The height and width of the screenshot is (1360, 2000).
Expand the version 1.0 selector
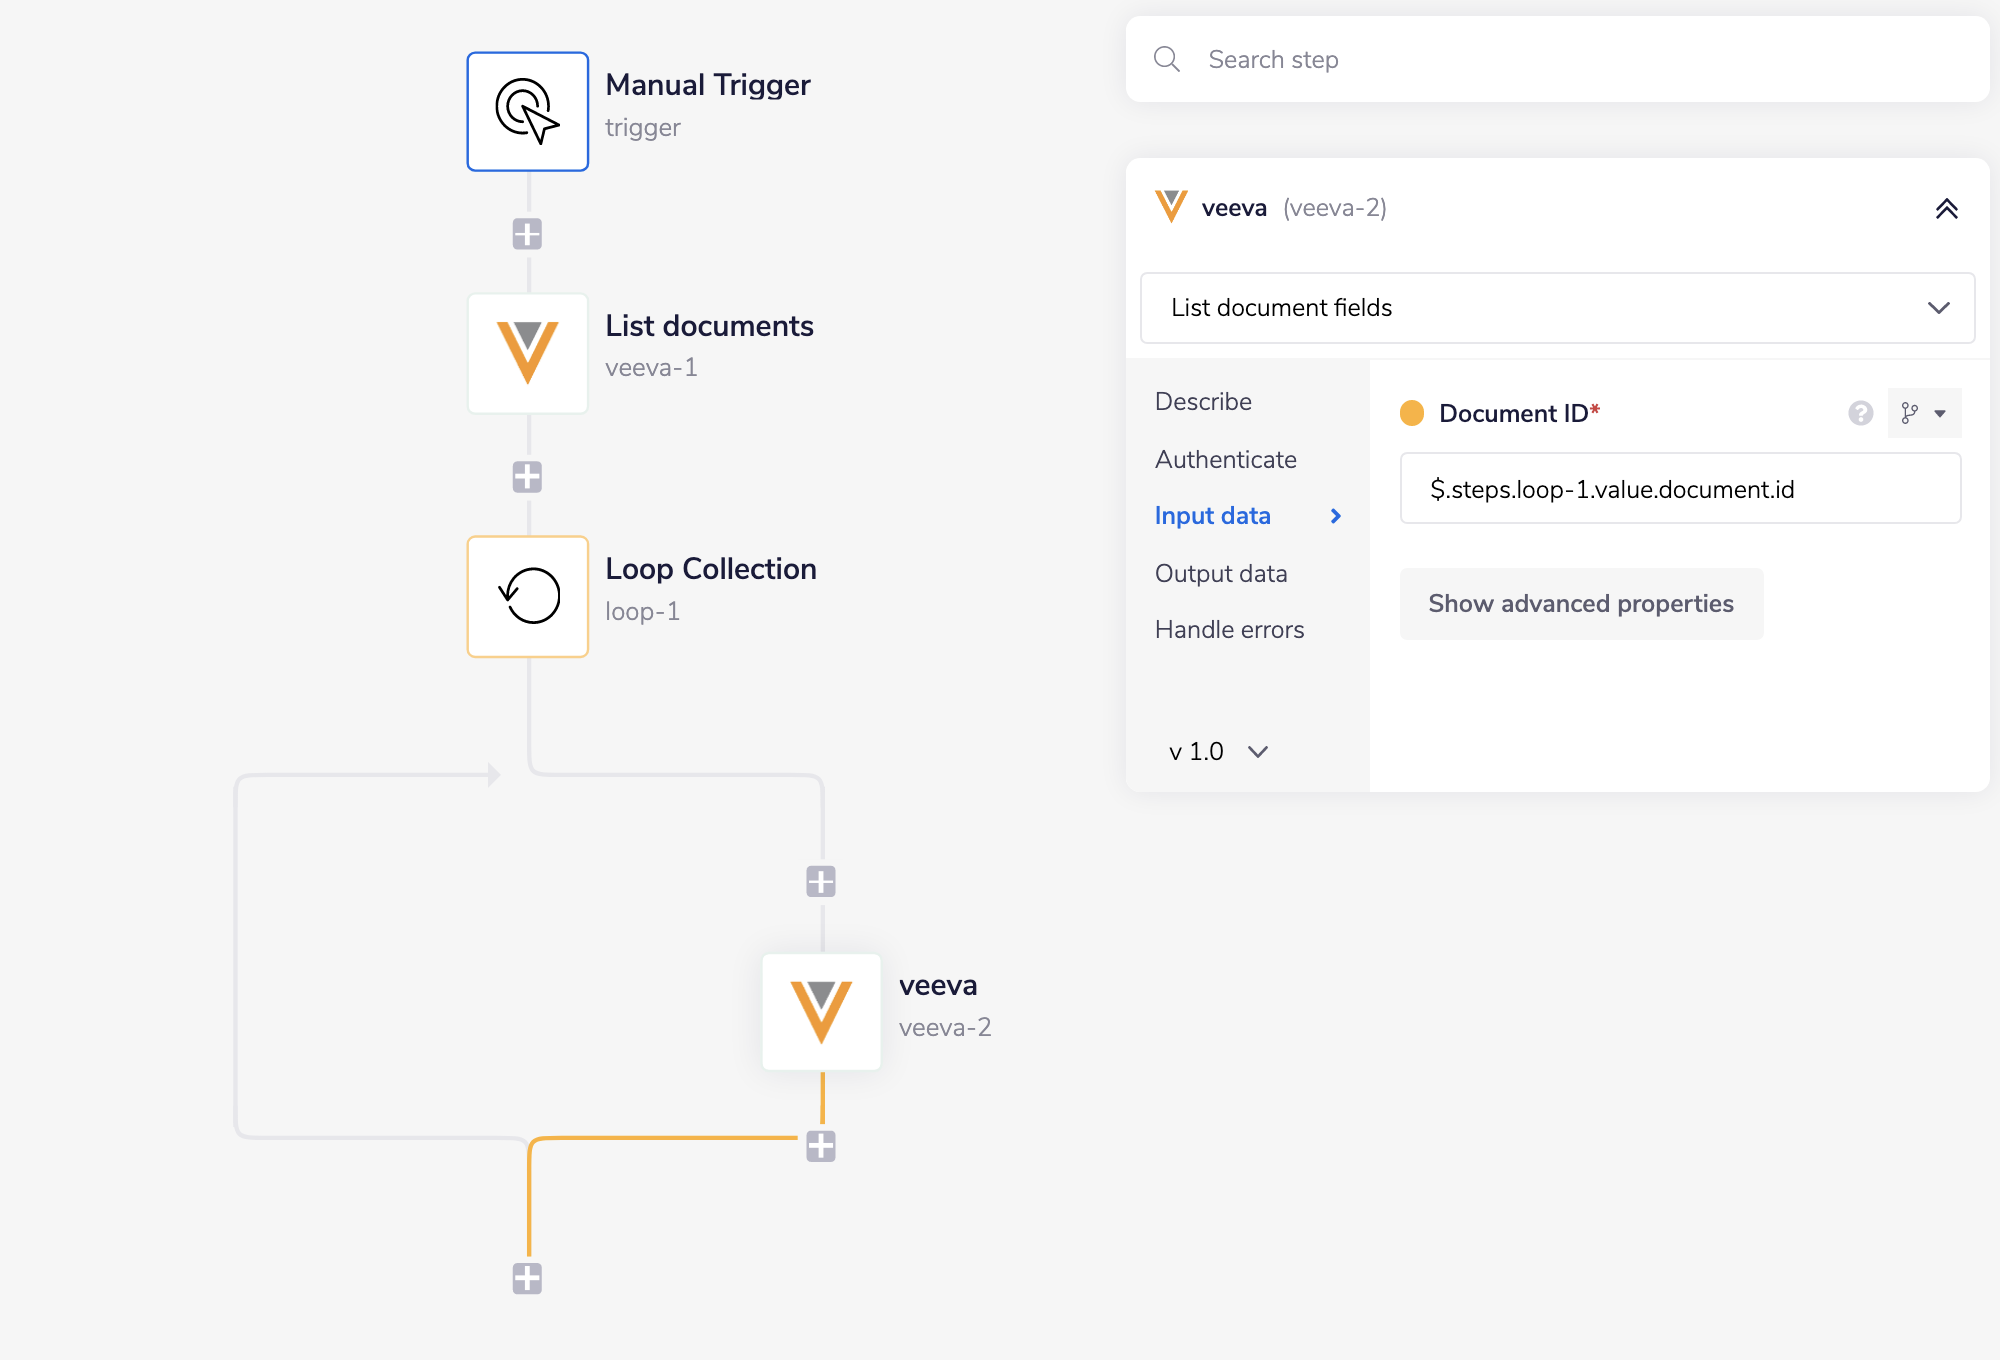coord(1216,751)
